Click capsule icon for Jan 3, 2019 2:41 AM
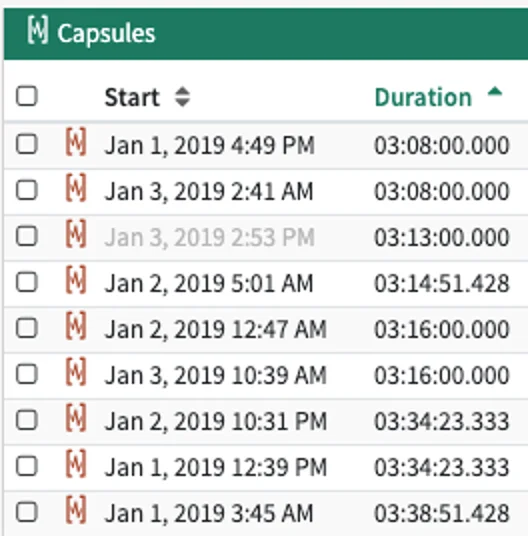Screen dimensions: 528x536 coord(76,188)
